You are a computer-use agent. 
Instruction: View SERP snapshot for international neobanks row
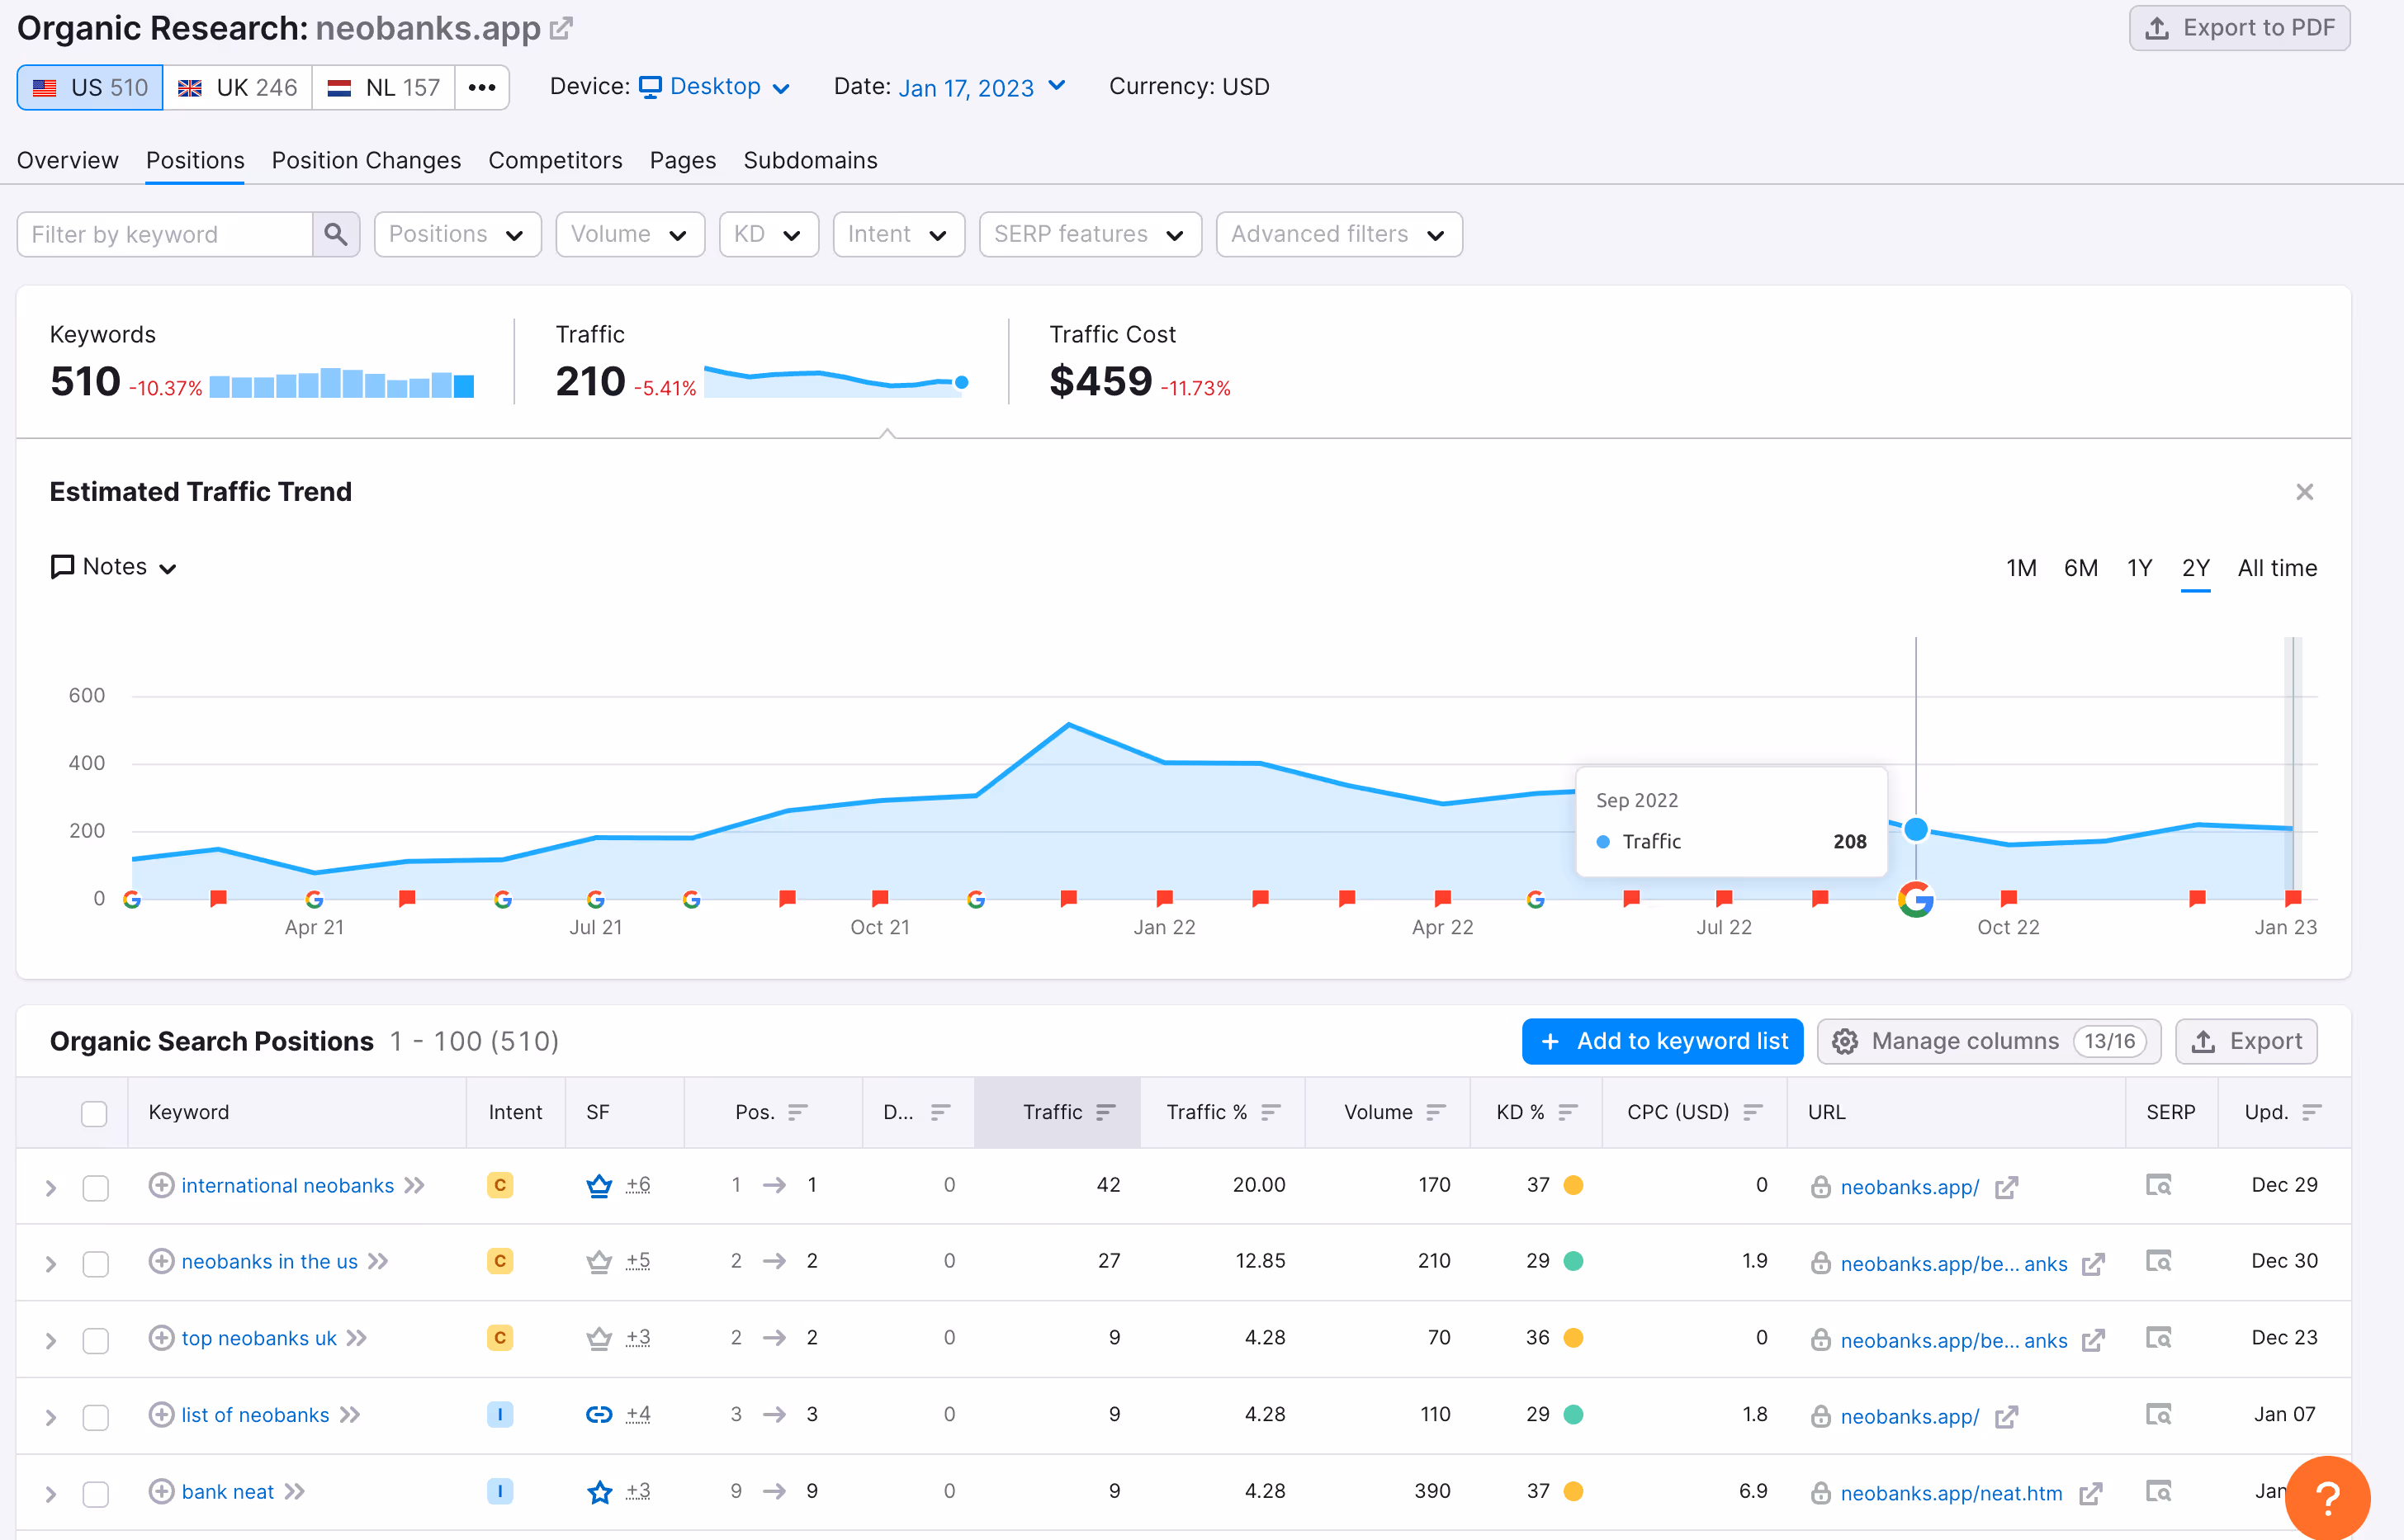coord(2158,1185)
